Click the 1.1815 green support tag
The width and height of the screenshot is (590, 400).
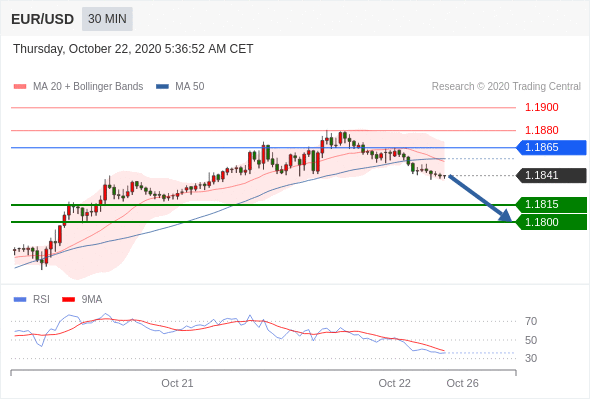click(551, 204)
